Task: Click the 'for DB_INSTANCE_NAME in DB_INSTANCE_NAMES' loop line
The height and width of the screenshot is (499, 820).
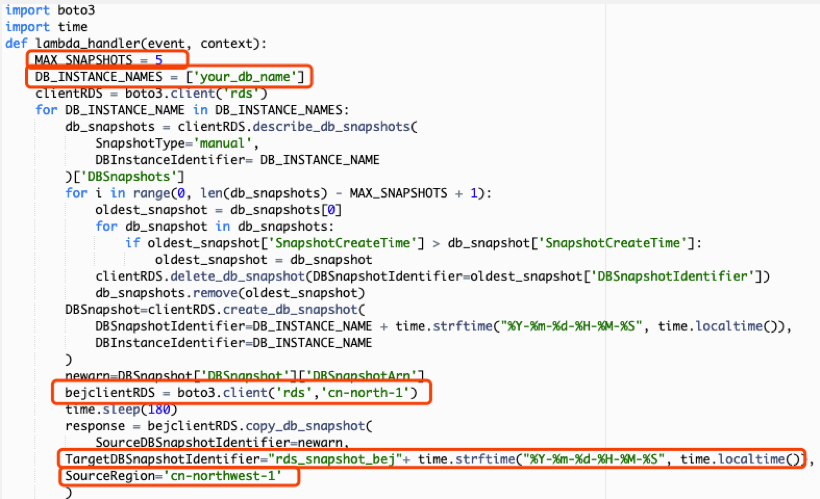Action: (x=190, y=110)
